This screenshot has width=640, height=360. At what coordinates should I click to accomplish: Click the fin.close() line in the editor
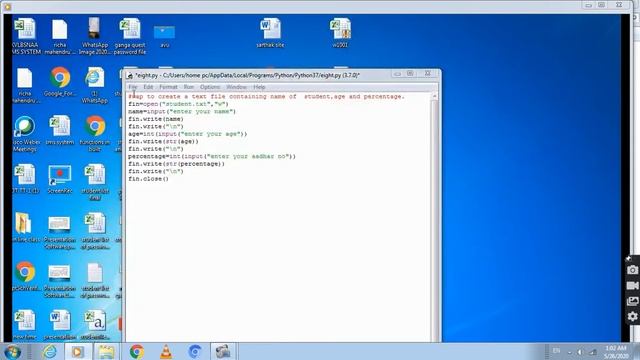[x=148, y=179]
